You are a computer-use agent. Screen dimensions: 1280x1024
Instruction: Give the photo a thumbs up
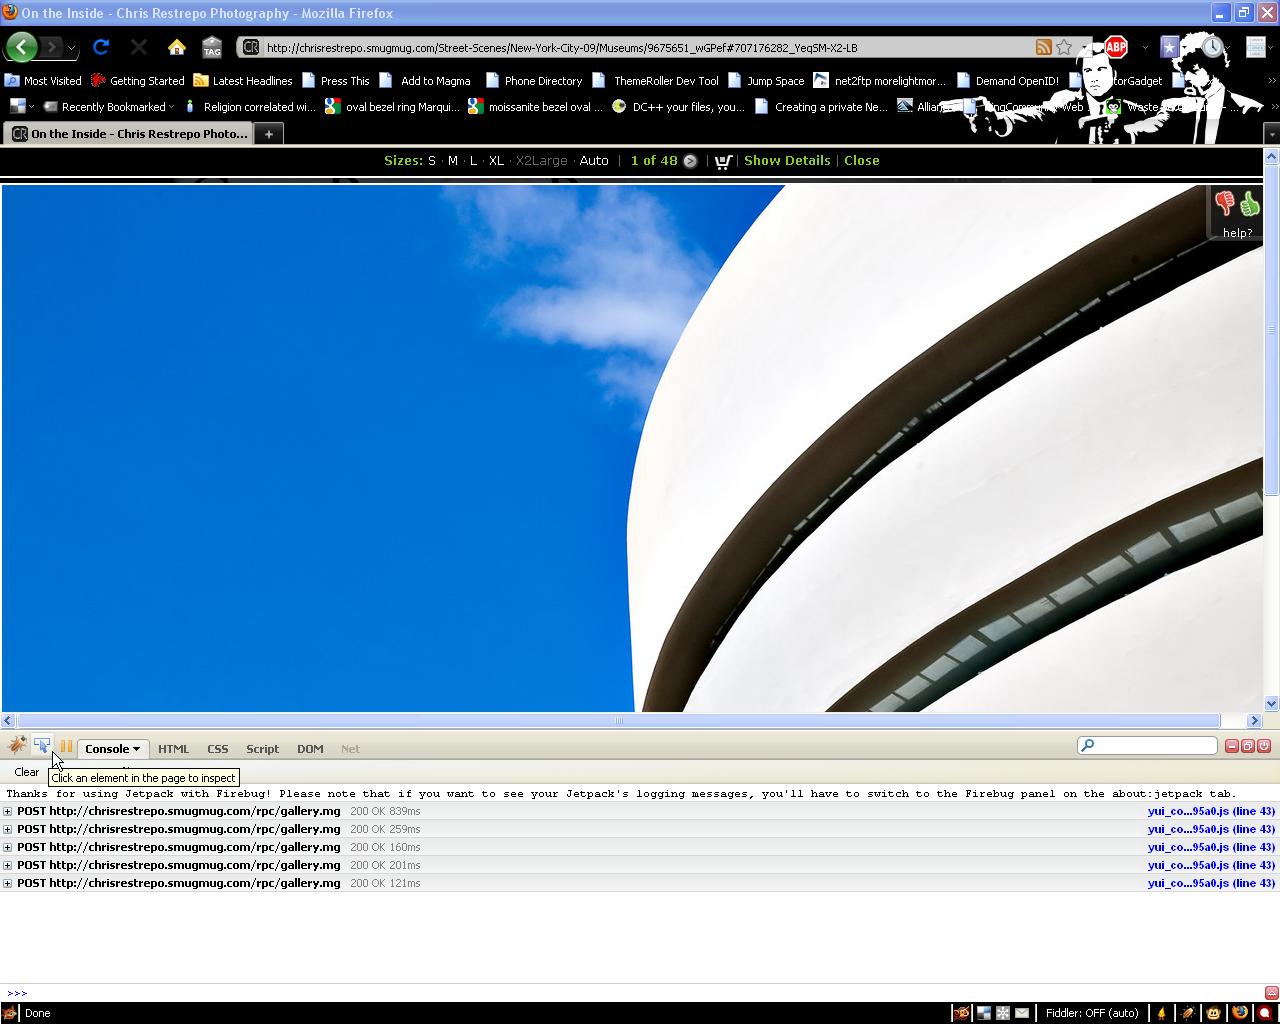click(x=1250, y=205)
